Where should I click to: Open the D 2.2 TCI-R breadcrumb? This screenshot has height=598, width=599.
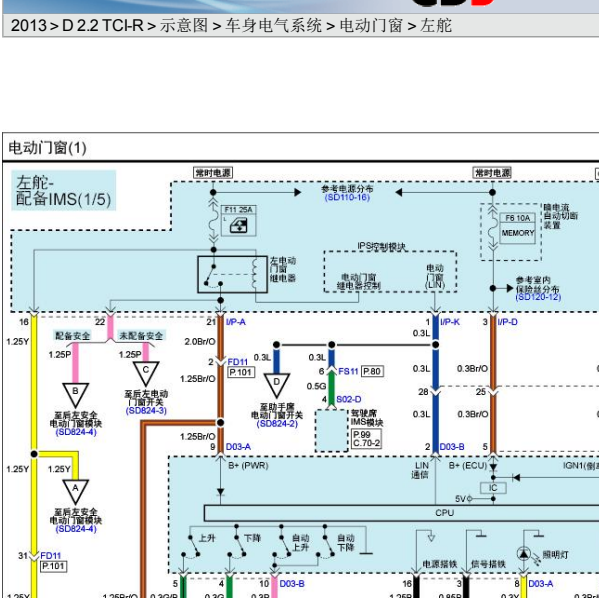point(102,26)
